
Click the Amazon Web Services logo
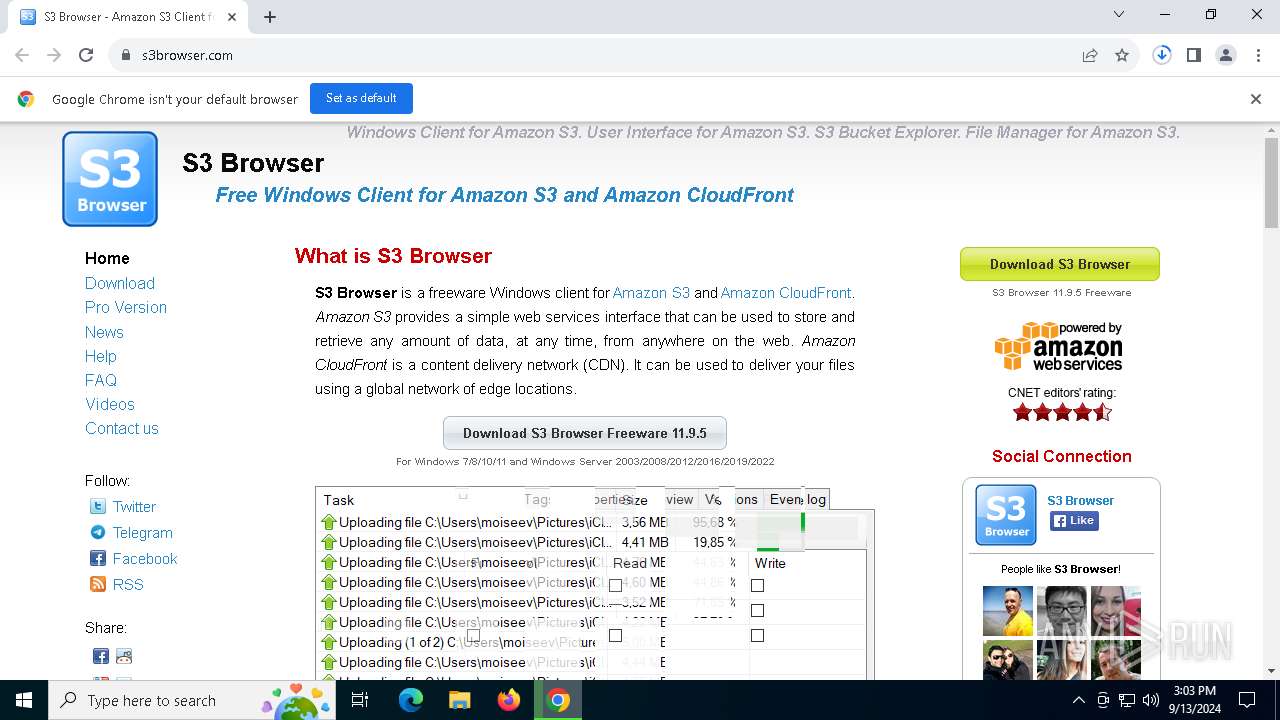tap(1059, 347)
